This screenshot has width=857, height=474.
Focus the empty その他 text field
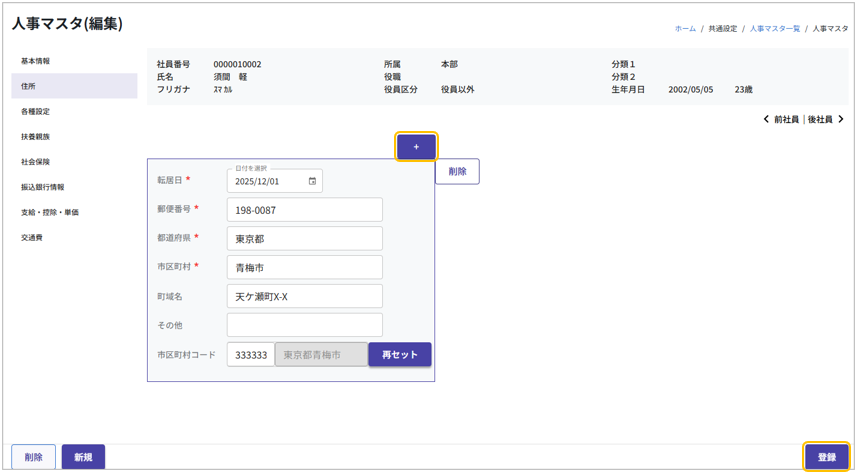304,325
